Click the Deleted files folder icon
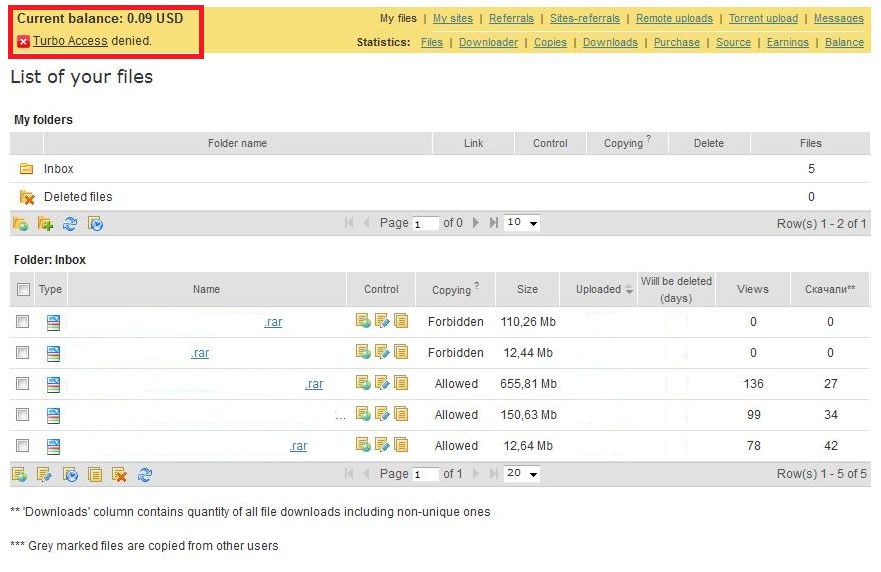 point(27,197)
